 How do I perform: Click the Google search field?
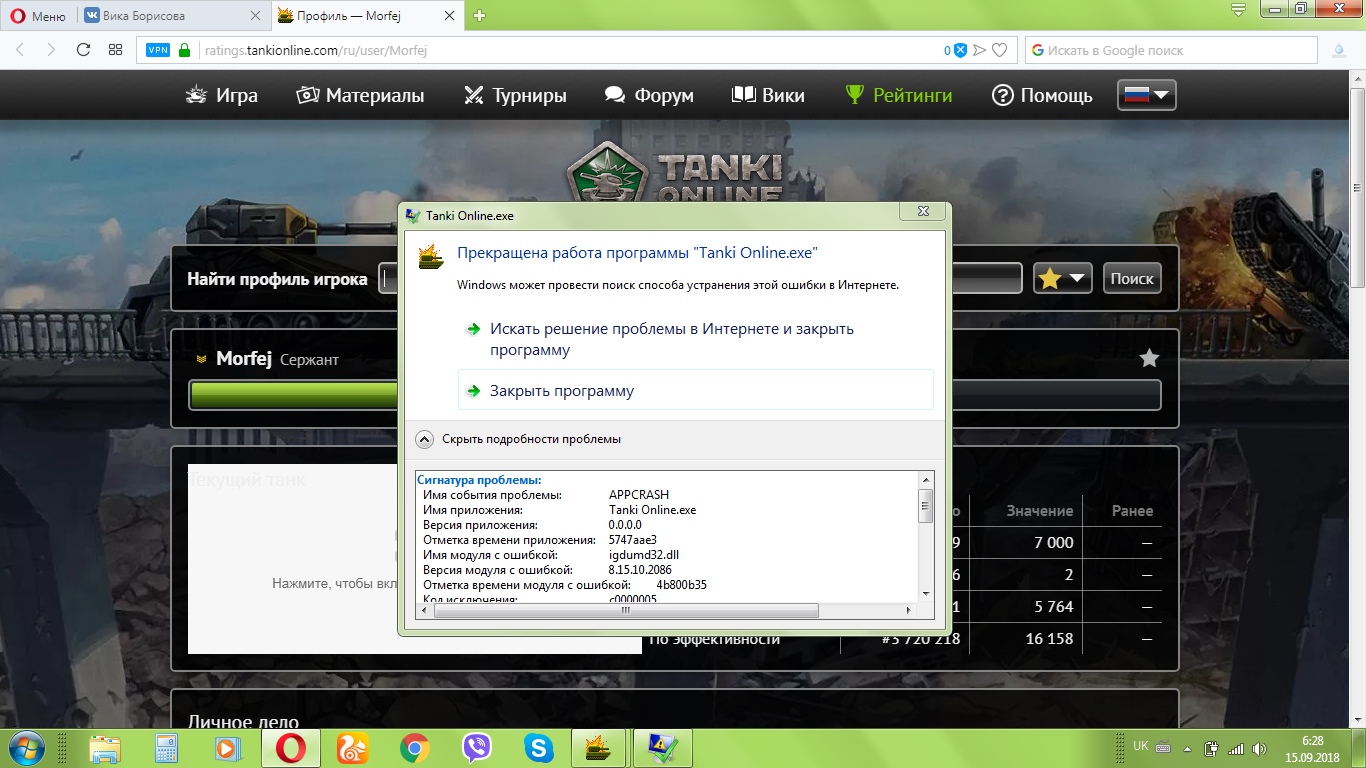tap(1171, 50)
